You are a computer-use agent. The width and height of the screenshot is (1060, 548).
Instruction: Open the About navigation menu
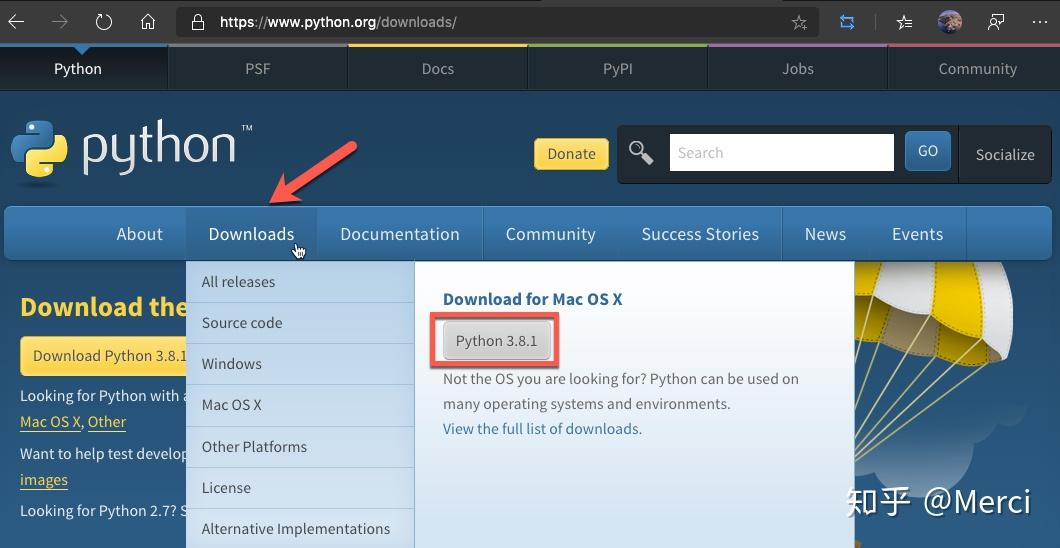click(139, 234)
